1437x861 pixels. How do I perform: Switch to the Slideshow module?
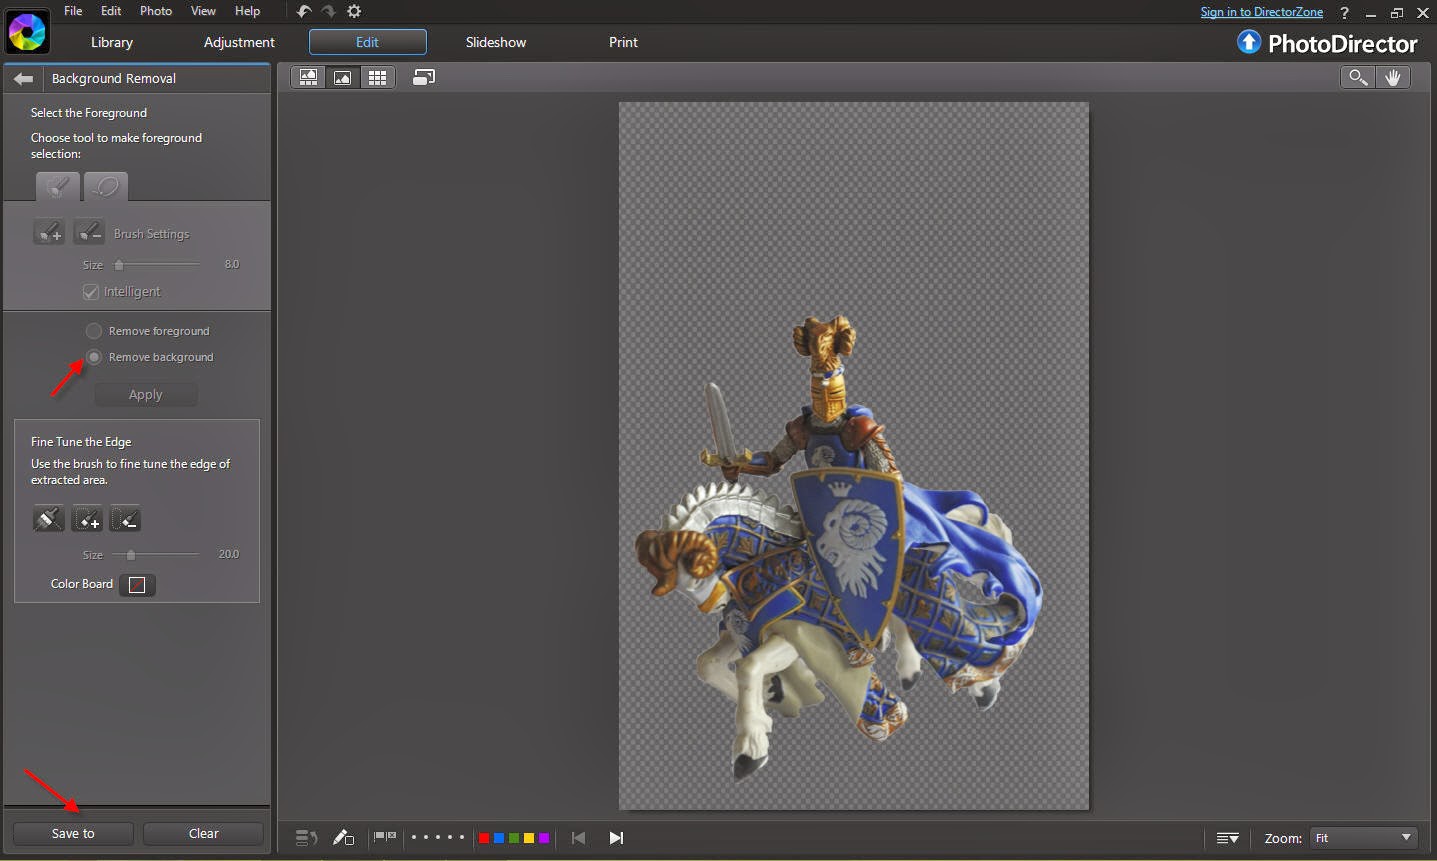click(496, 42)
